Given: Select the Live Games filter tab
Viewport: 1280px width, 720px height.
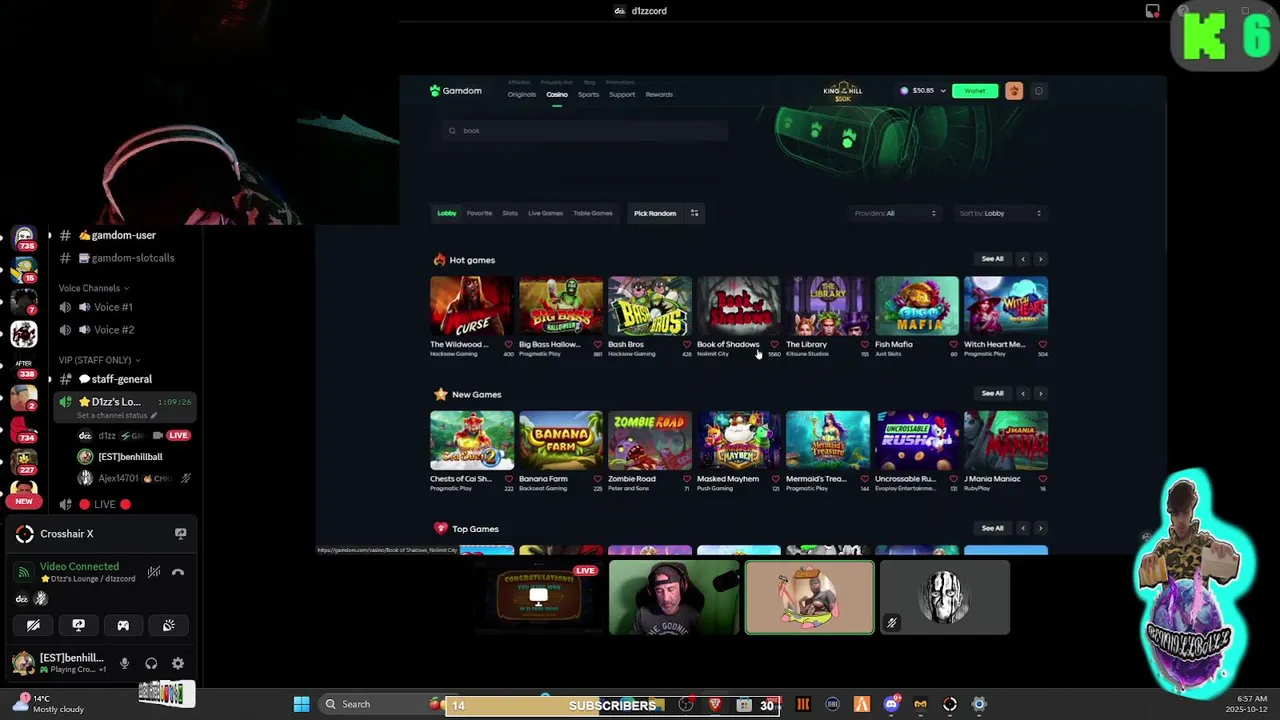Looking at the screenshot, I should [545, 213].
